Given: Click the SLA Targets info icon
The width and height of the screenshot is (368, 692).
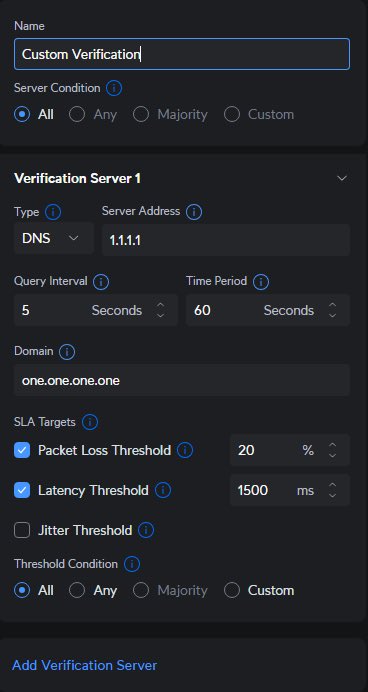Looking at the screenshot, I should tap(90, 422).
